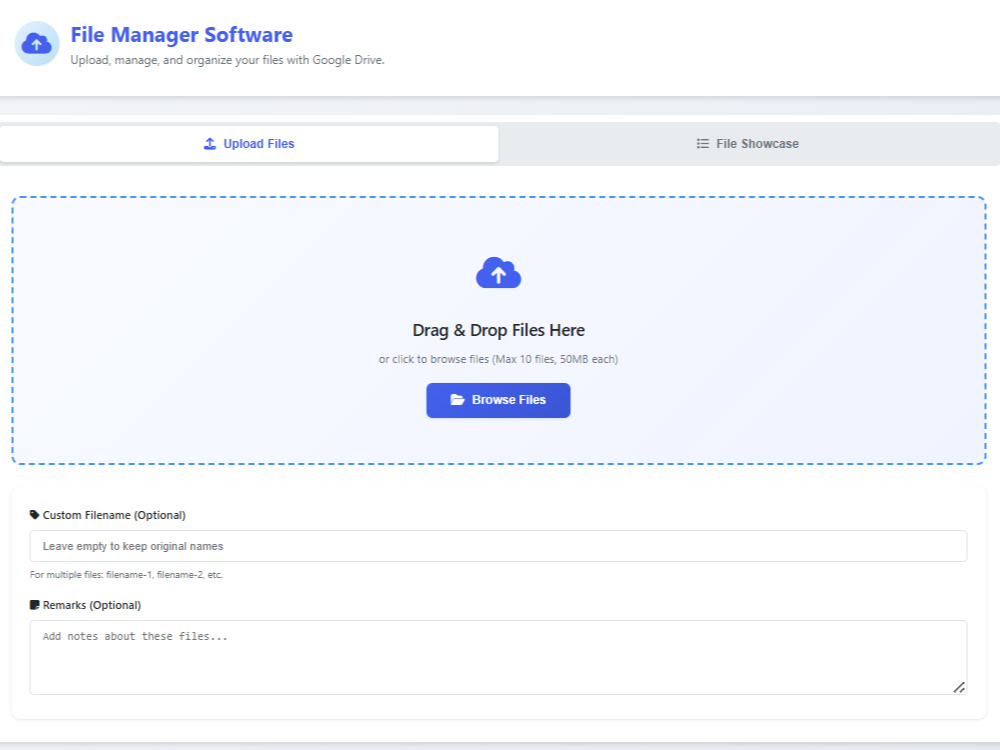This screenshot has height=750, width=1000.
Task: Click the max 10 files hint text
Action: click(x=498, y=359)
